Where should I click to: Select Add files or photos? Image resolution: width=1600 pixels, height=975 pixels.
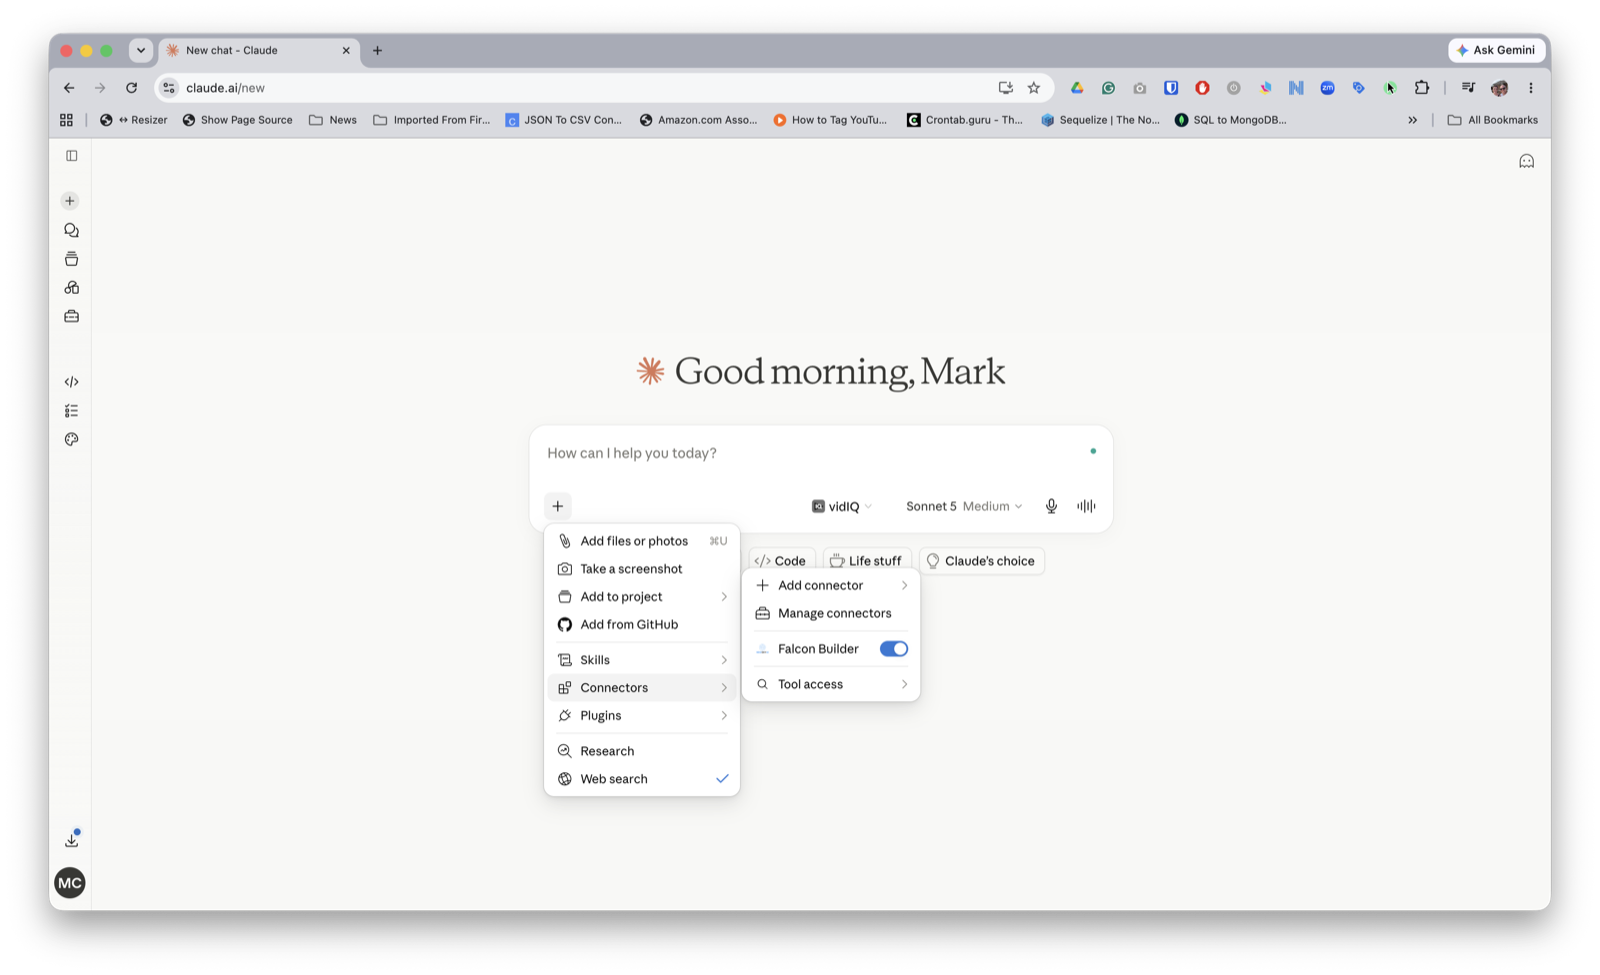(x=642, y=541)
